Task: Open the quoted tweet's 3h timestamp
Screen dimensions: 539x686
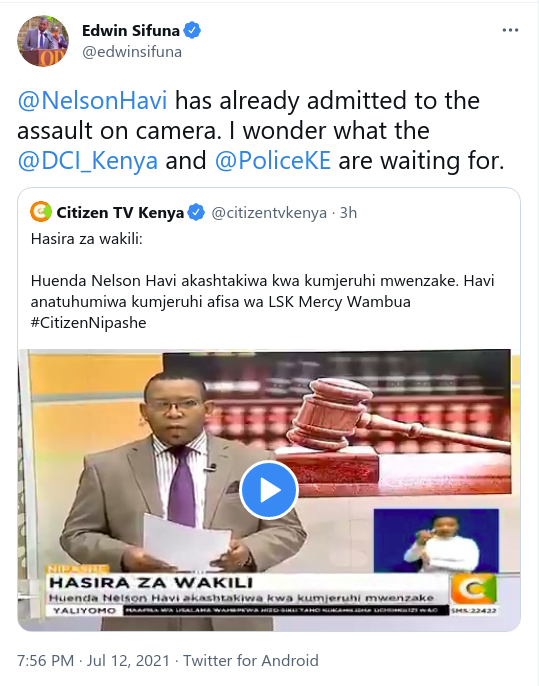Action: (x=348, y=213)
